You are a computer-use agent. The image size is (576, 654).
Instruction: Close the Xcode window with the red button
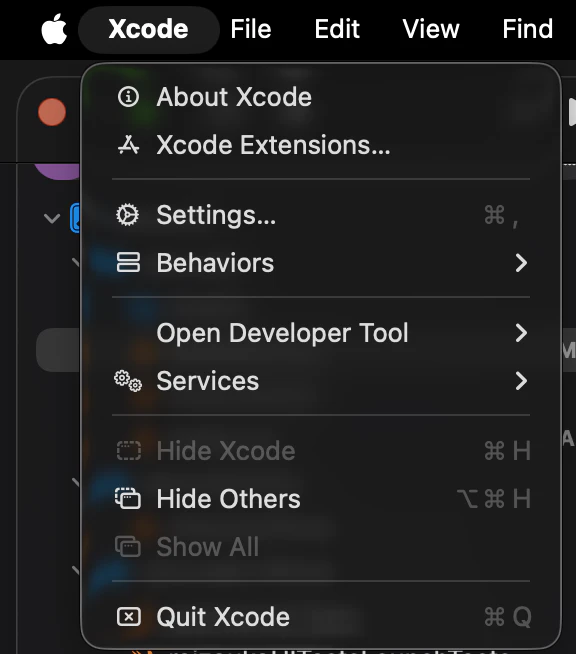(x=52, y=112)
